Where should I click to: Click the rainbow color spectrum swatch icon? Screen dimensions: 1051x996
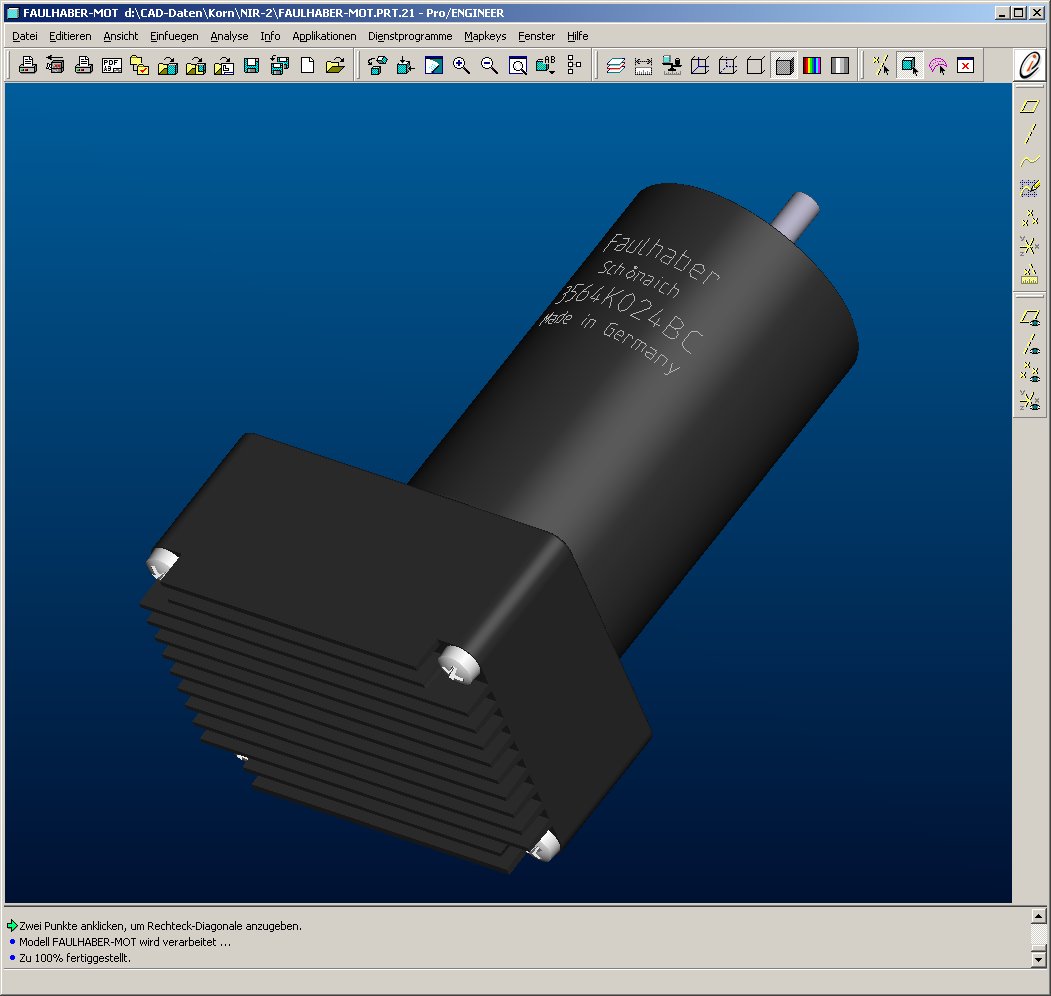pyautogui.click(x=812, y=65)
